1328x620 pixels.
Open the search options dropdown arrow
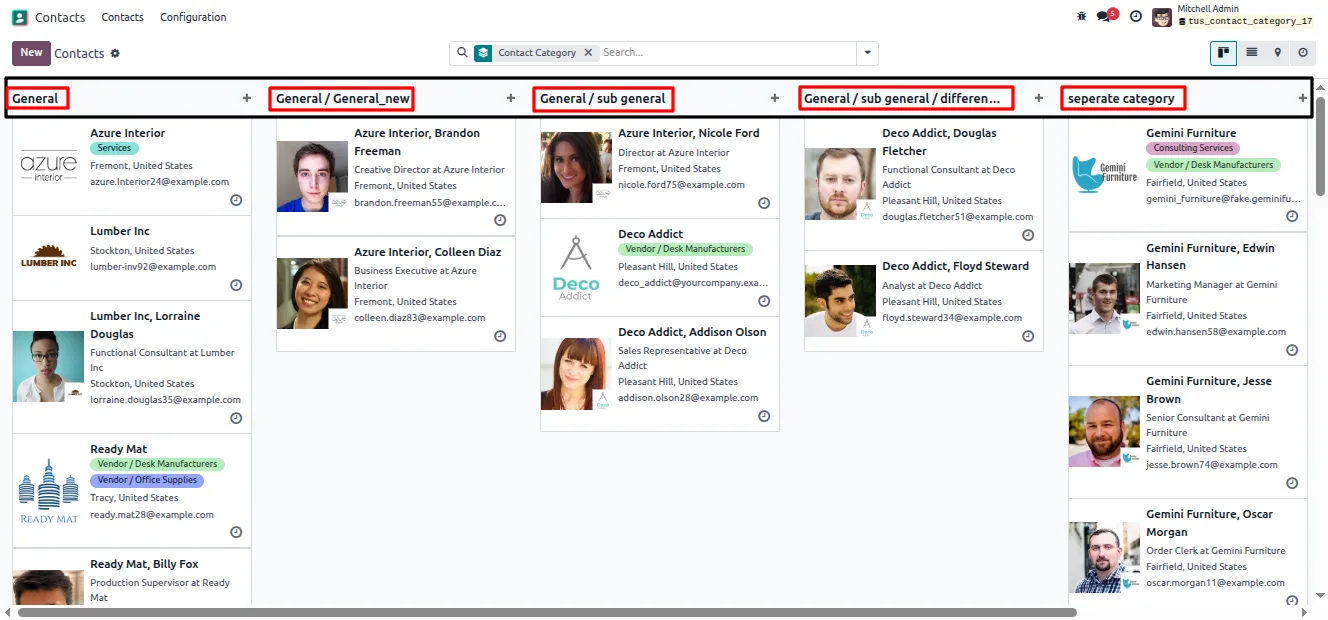tap(867, 53)
